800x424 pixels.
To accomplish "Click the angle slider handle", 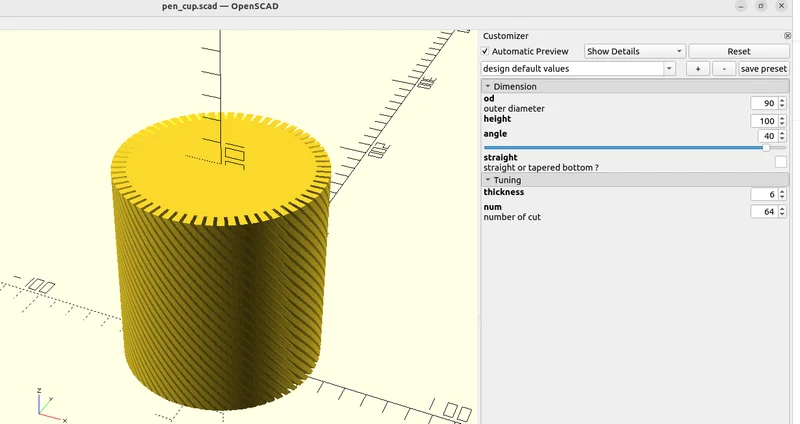I will tap(766, 147).
